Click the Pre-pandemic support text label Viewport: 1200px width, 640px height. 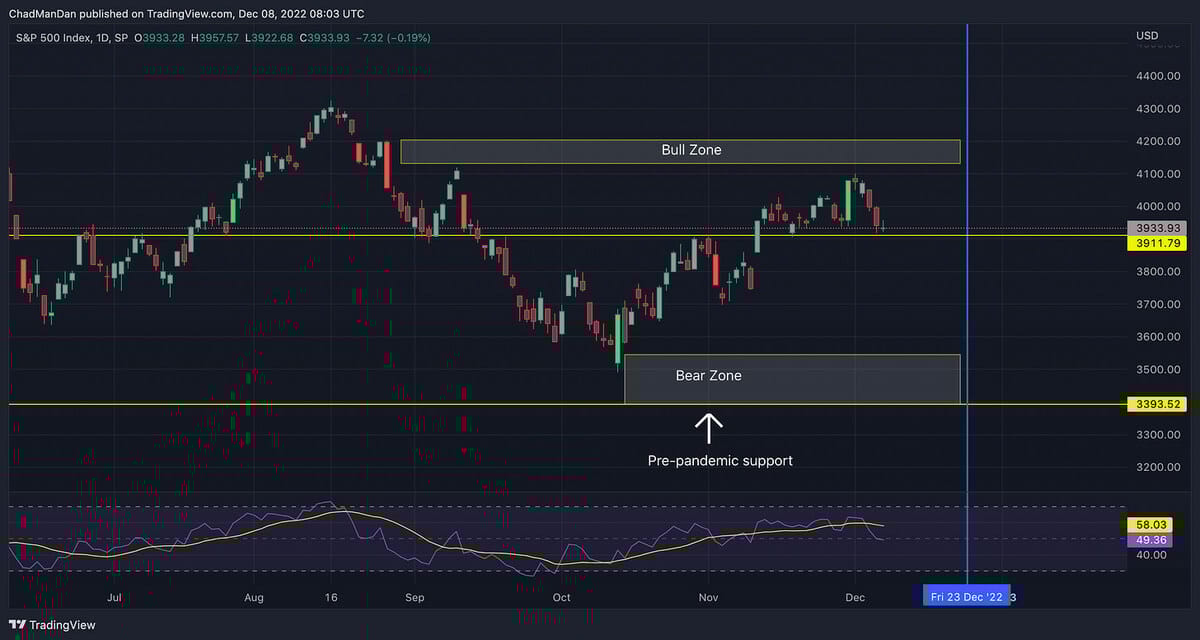tap(720, 461)
